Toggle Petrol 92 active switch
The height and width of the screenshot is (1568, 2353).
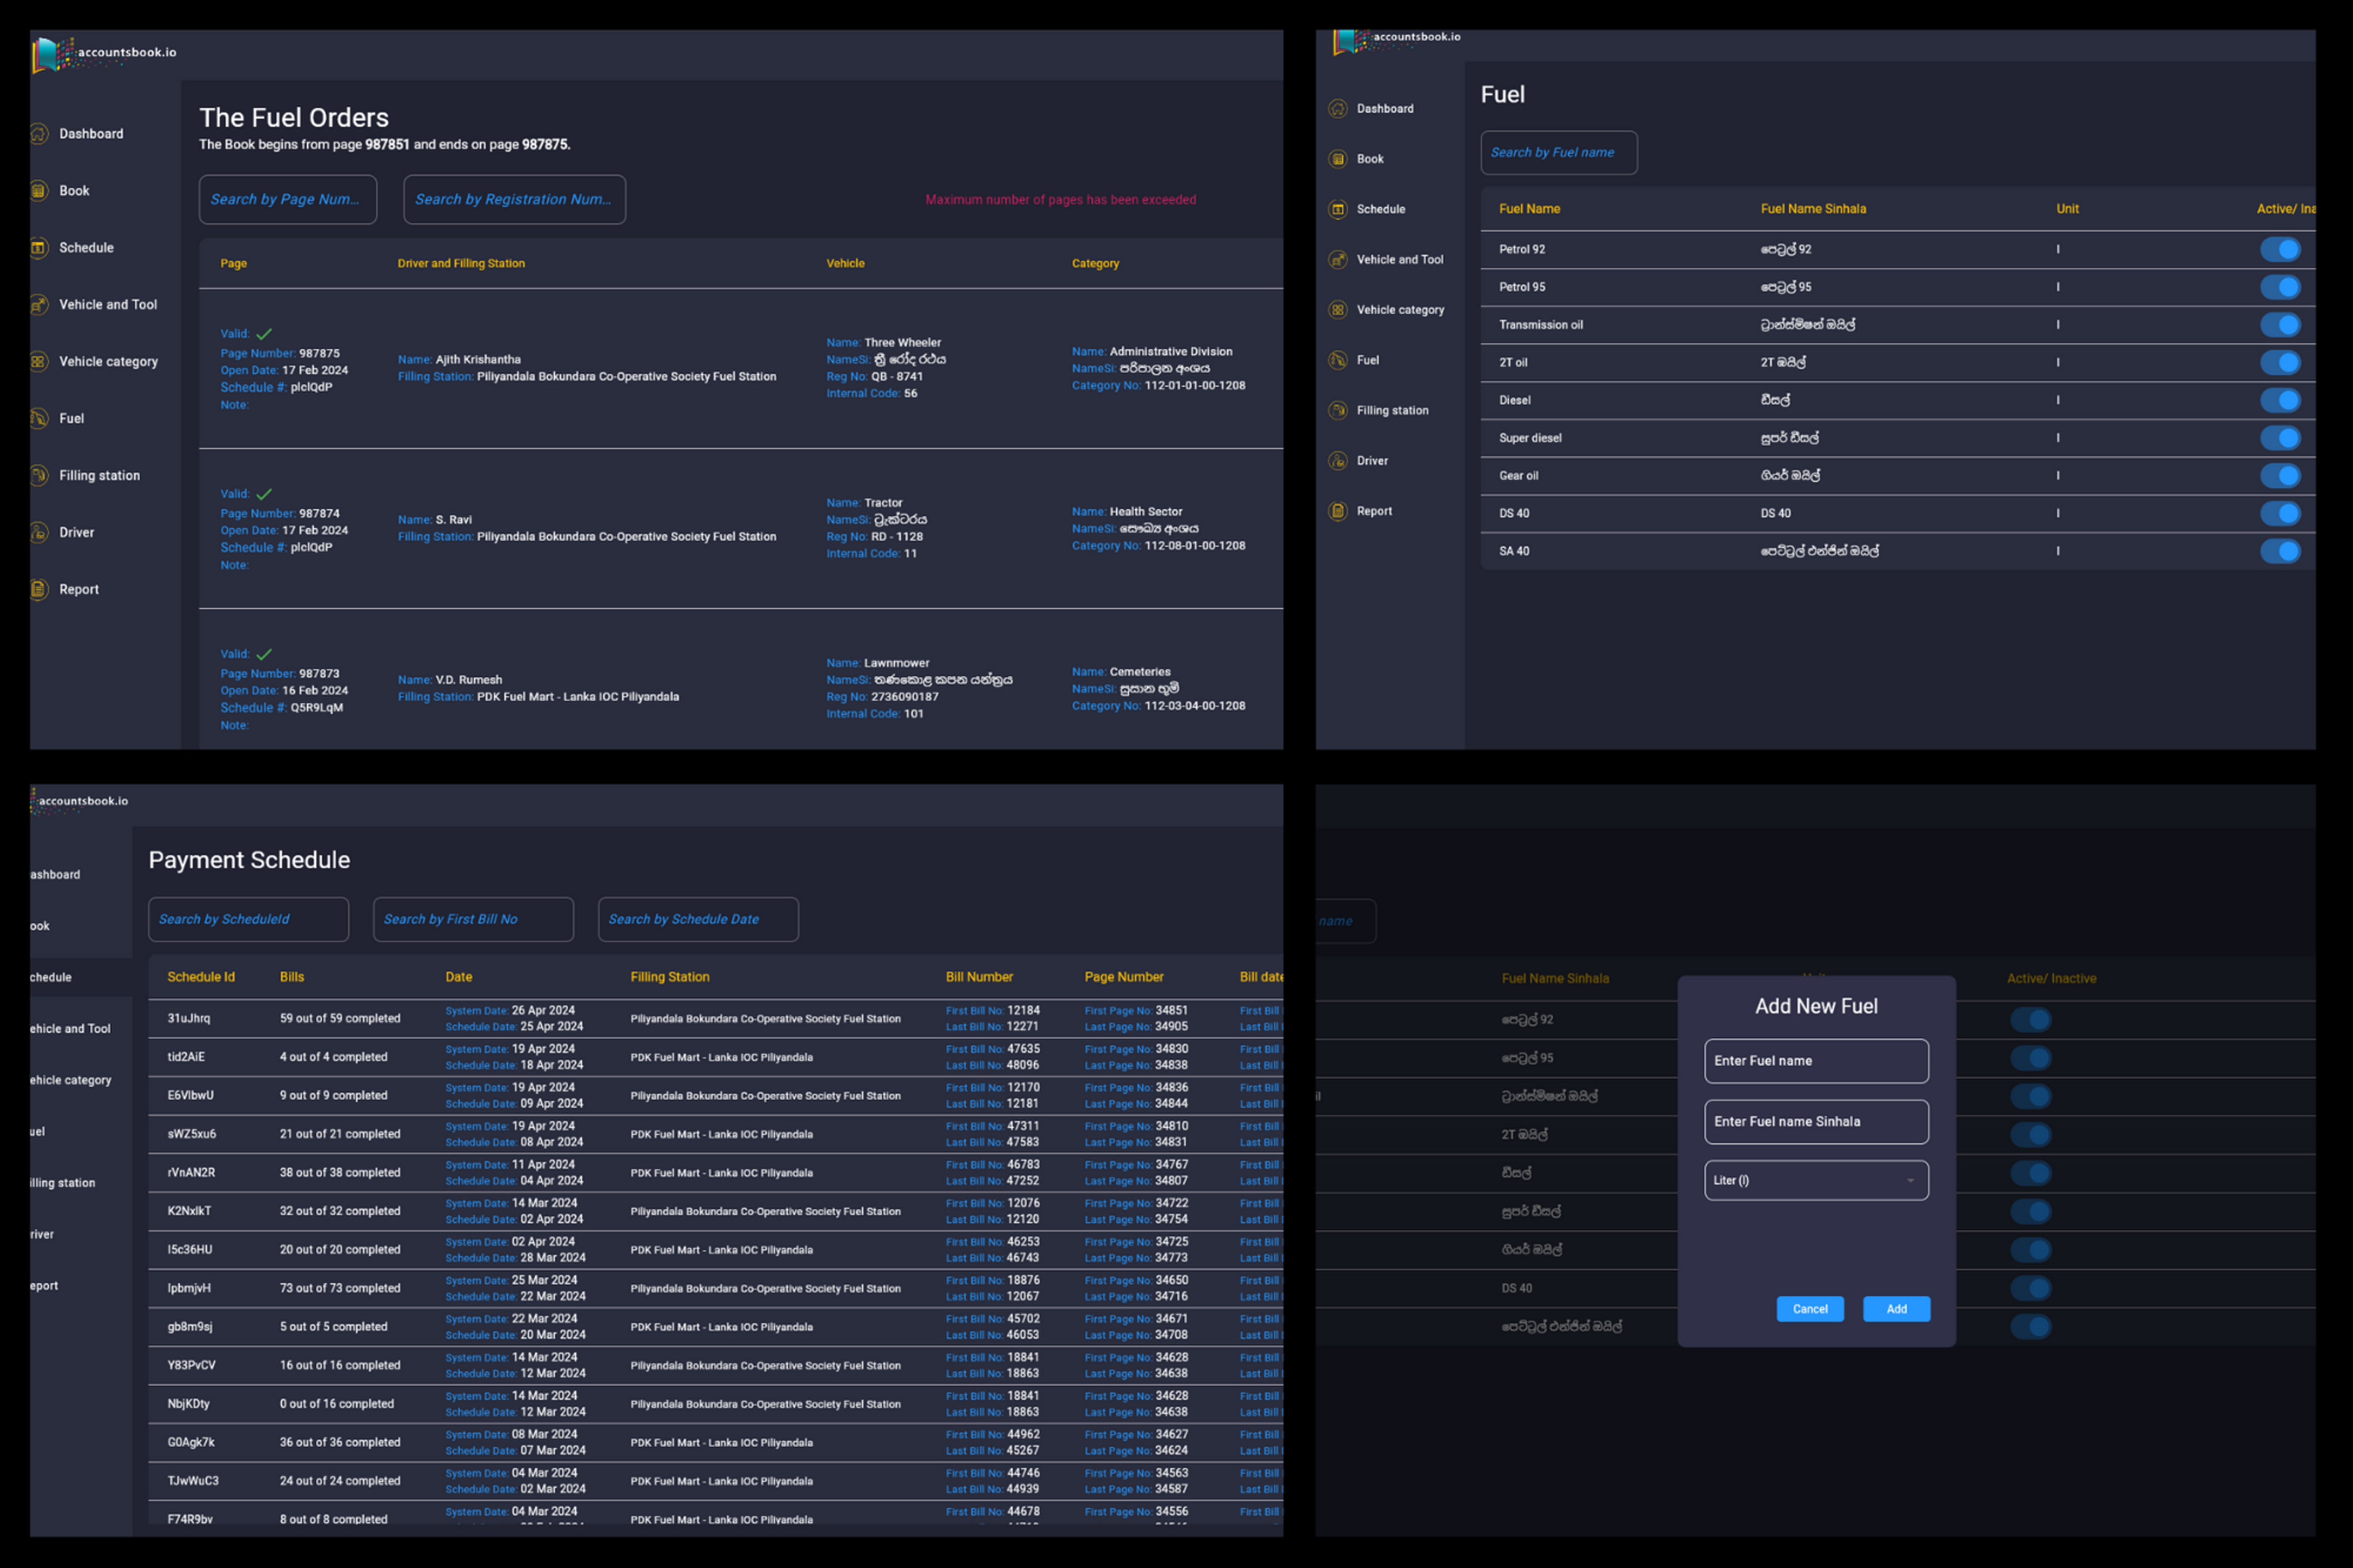[2281, 249]
